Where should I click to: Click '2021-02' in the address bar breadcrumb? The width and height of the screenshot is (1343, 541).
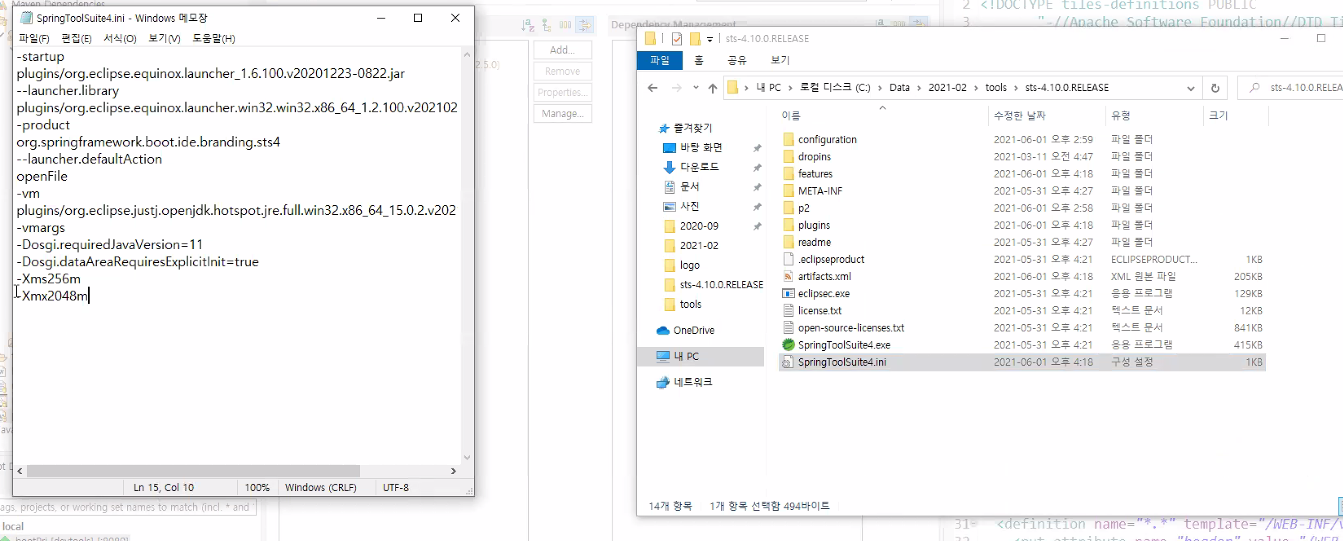[947, 88]
